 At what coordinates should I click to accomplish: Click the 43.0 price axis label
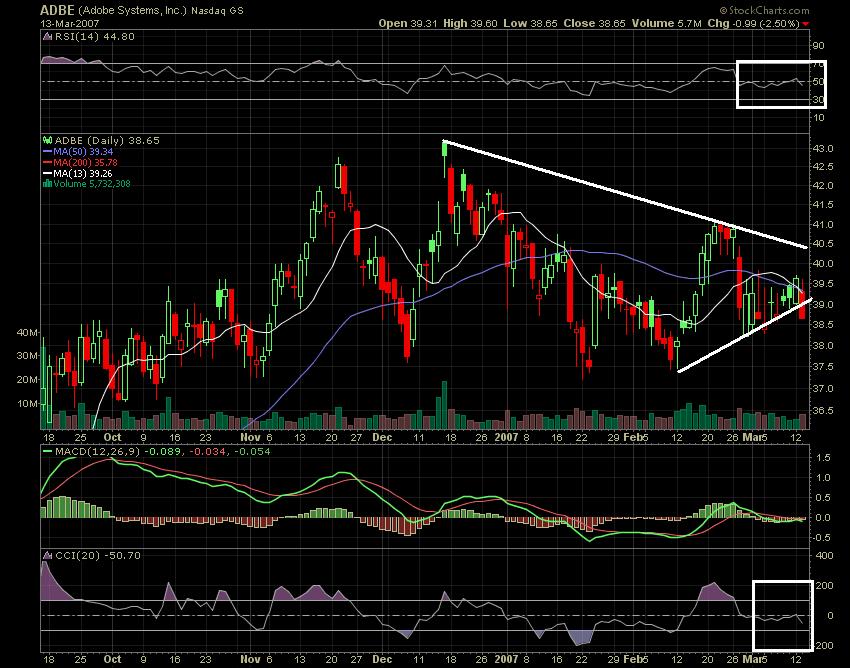coord(823,149)
